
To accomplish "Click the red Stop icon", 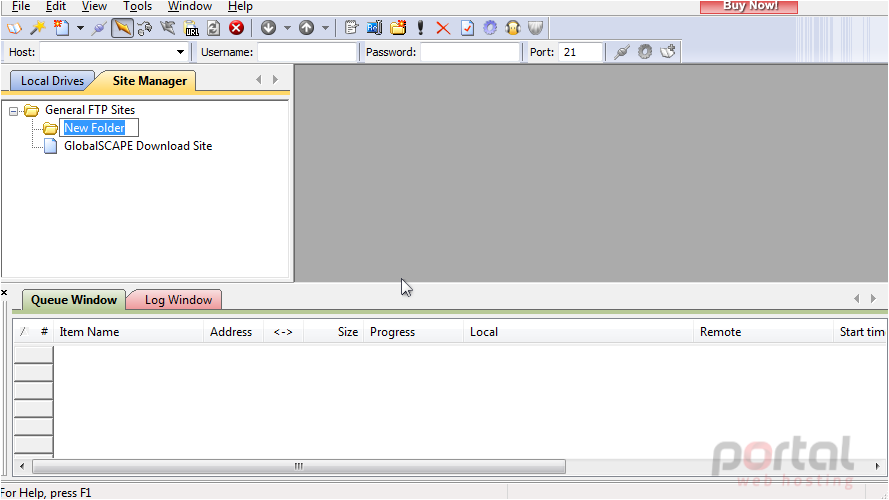I will pos(236,28).
